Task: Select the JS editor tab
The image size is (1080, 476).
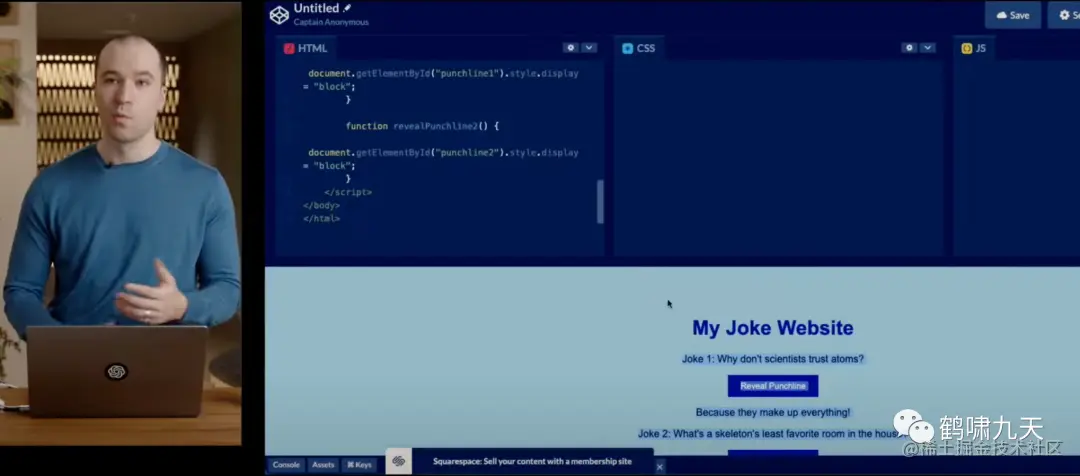Action: (x=974, y=48)
